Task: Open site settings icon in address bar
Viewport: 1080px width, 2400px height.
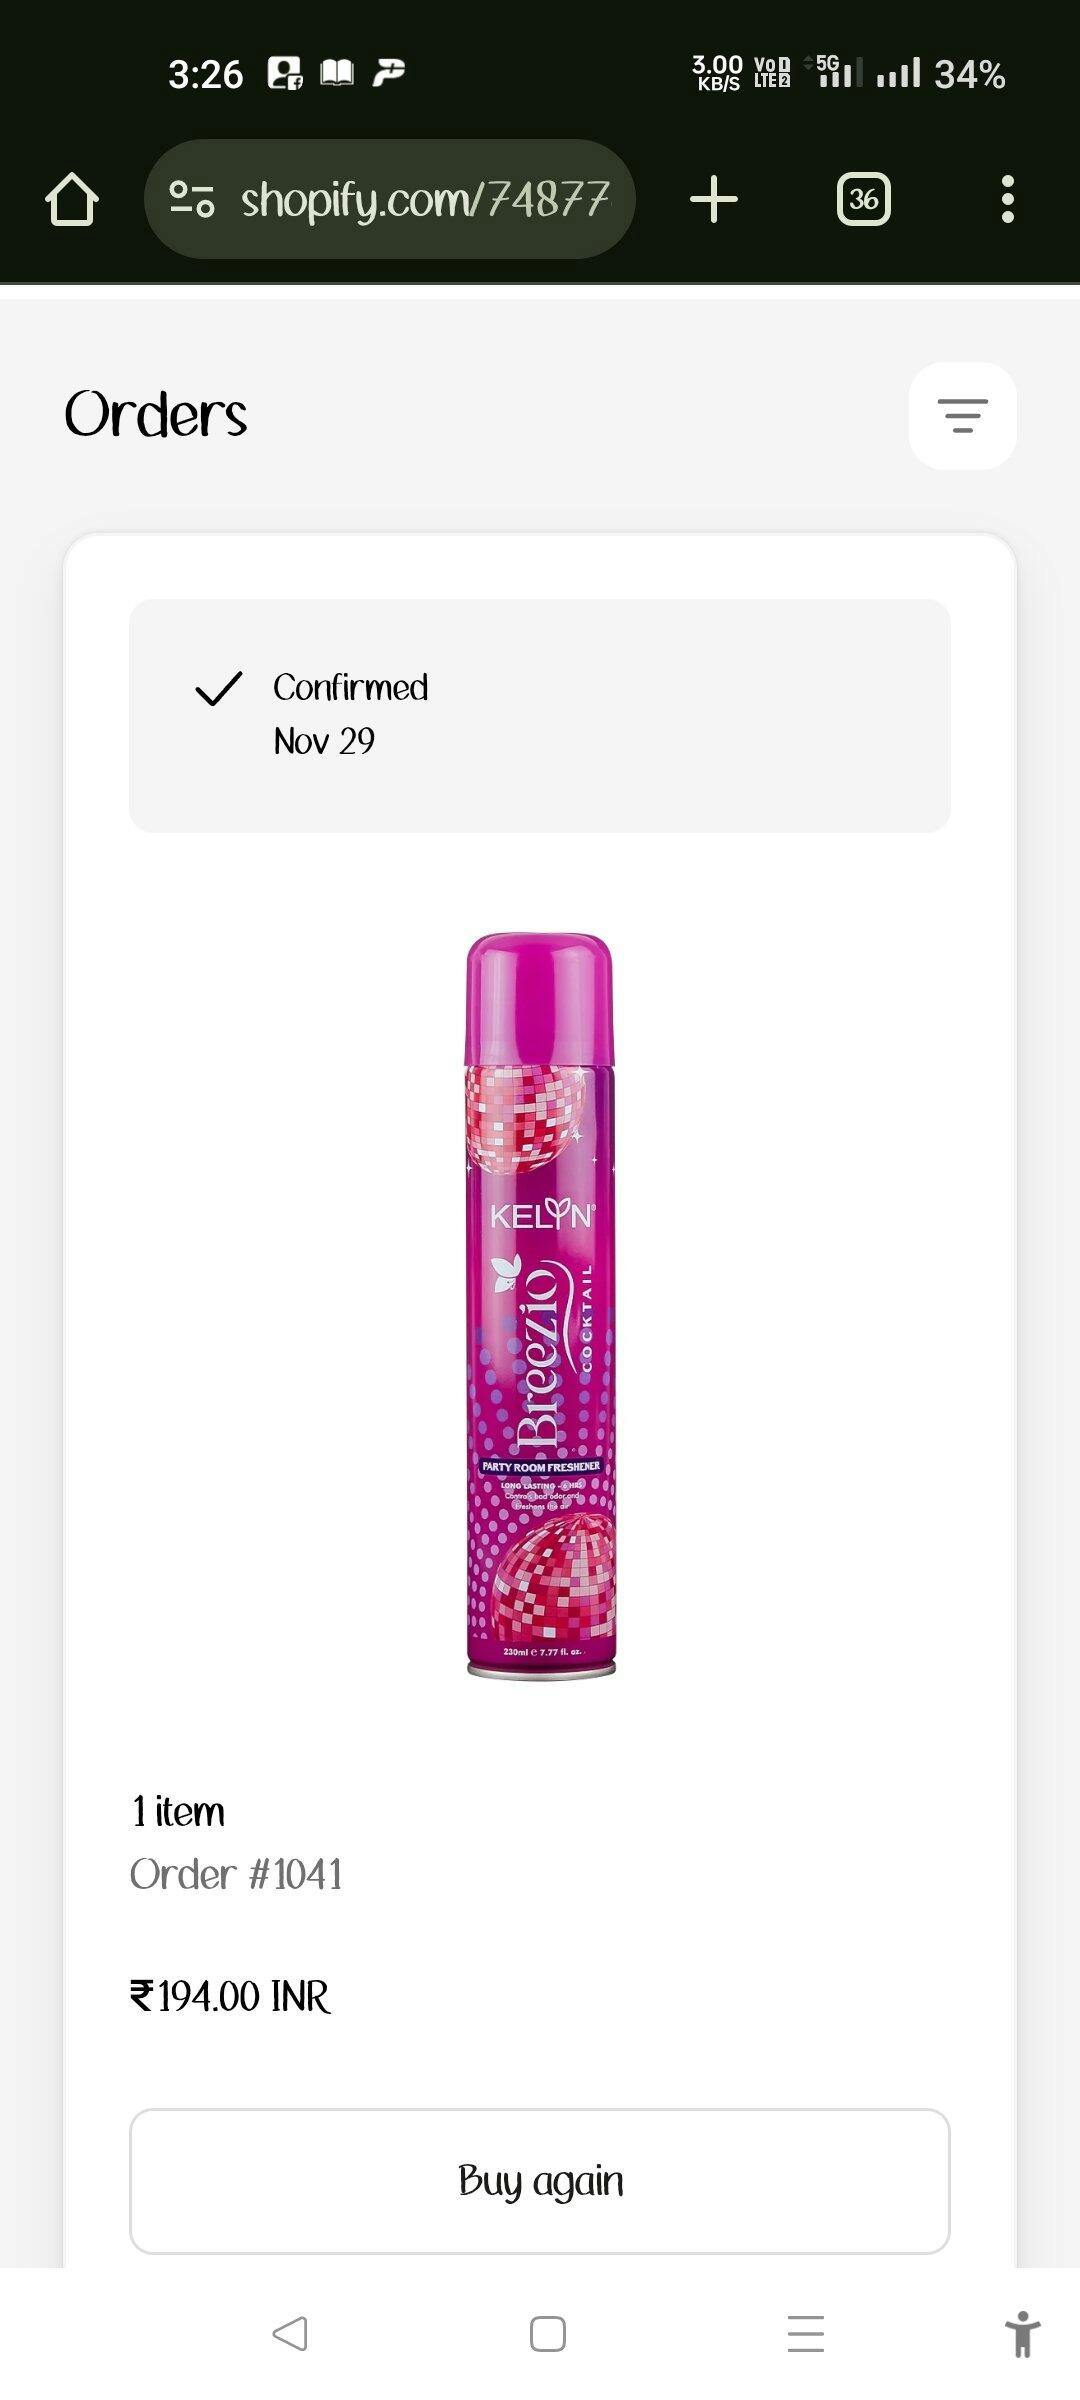Action: click(x=191, y=199)
